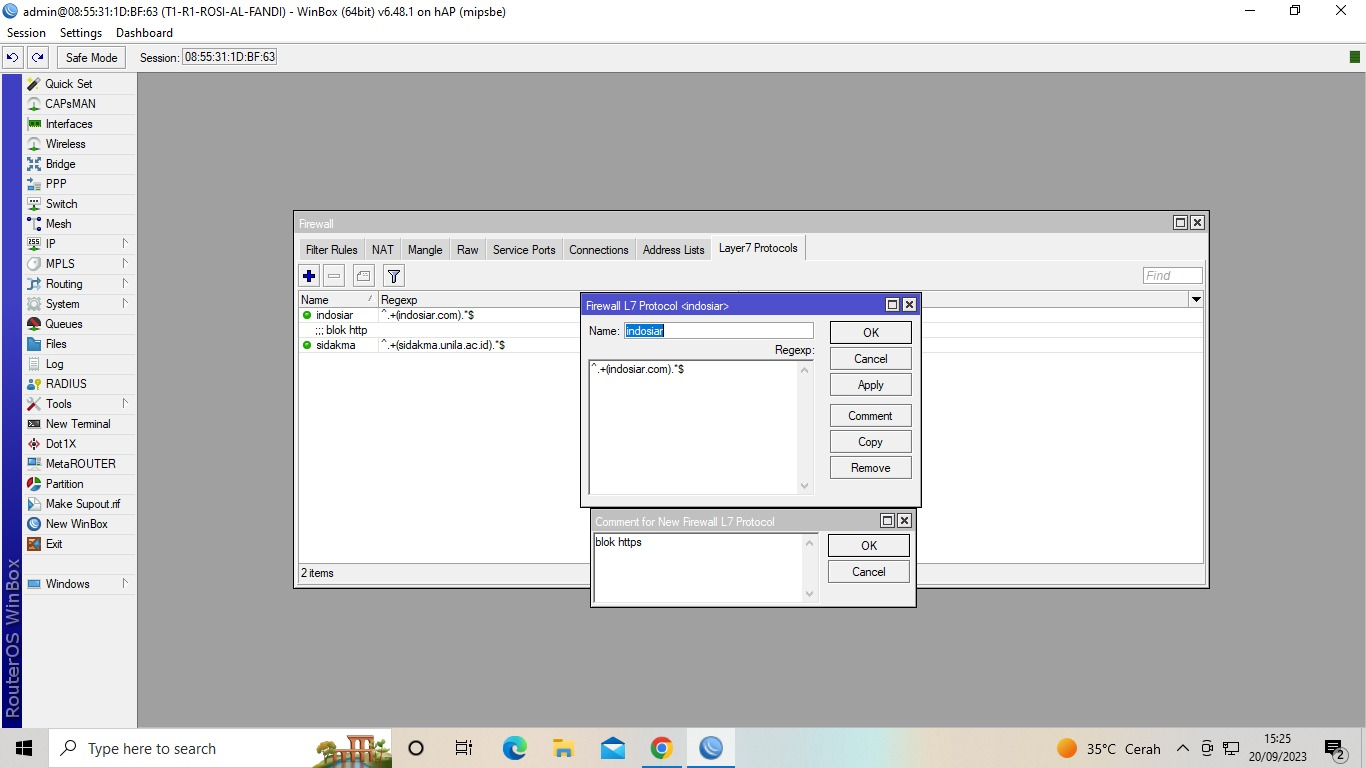Click OK in the L7 Protocol dialog
The image size is (1366, 768).
[870, 333]
